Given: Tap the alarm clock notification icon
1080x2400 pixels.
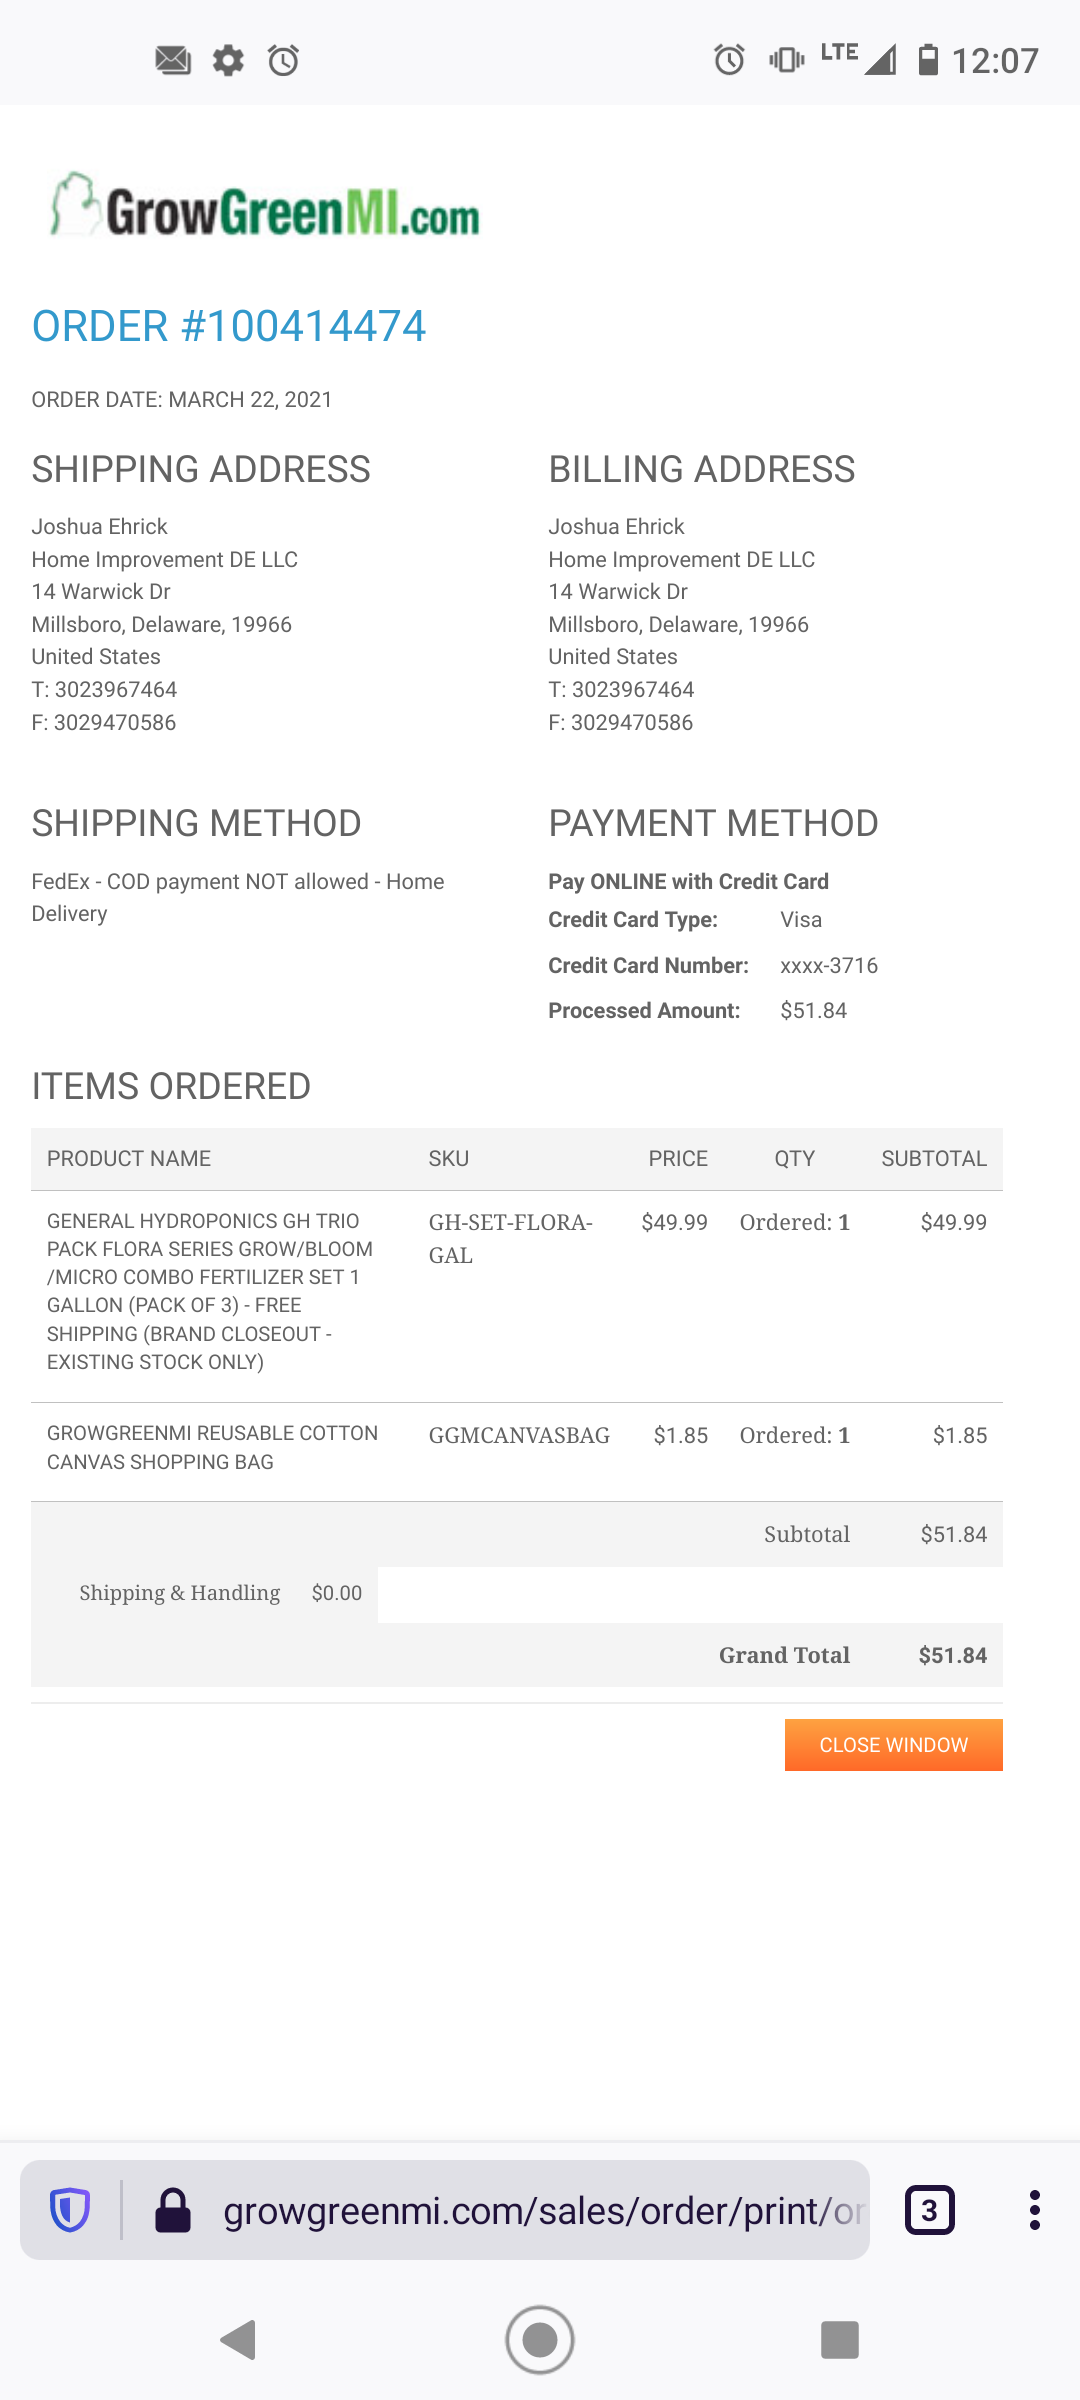Looking at the screenshot, I should (284, 60).
